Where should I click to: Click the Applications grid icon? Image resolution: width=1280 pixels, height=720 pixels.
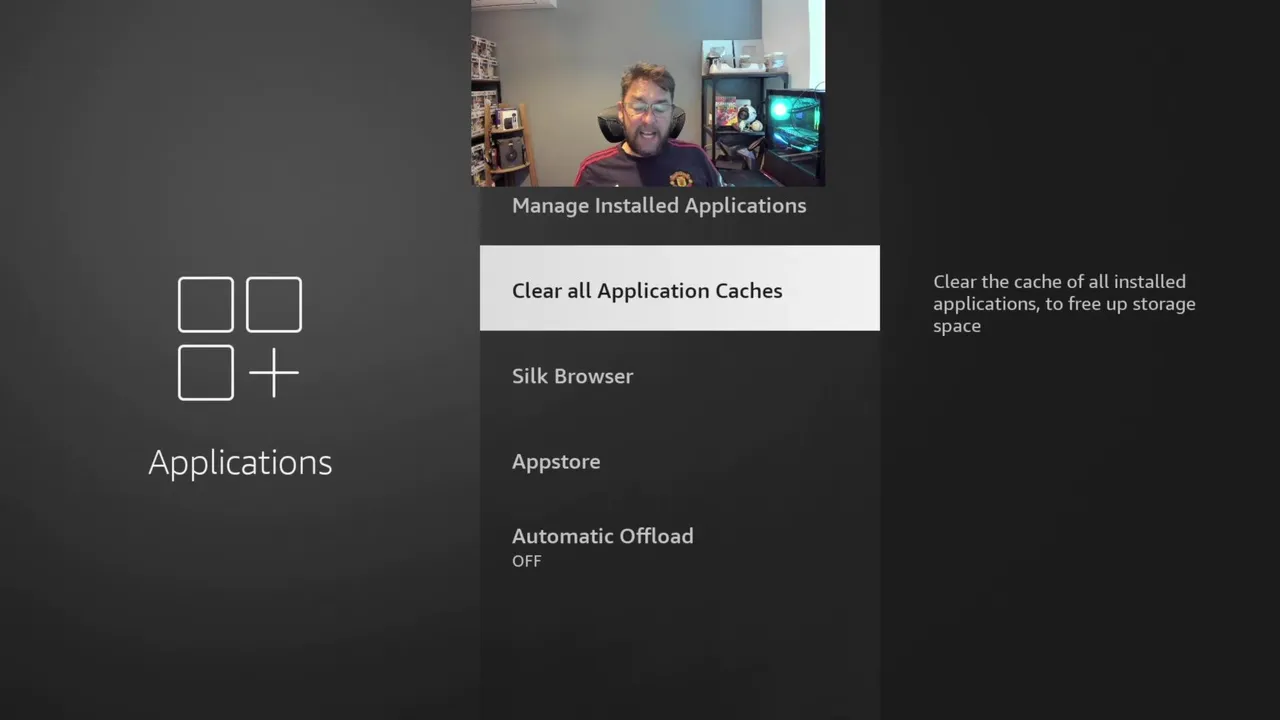click(240, 339)
